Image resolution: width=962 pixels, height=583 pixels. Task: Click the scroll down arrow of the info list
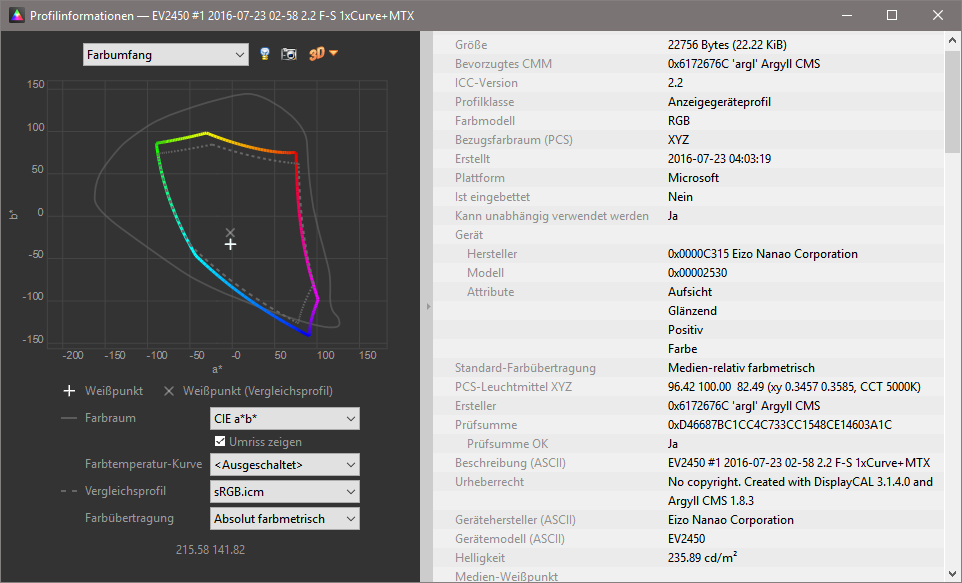click(952, 573)
